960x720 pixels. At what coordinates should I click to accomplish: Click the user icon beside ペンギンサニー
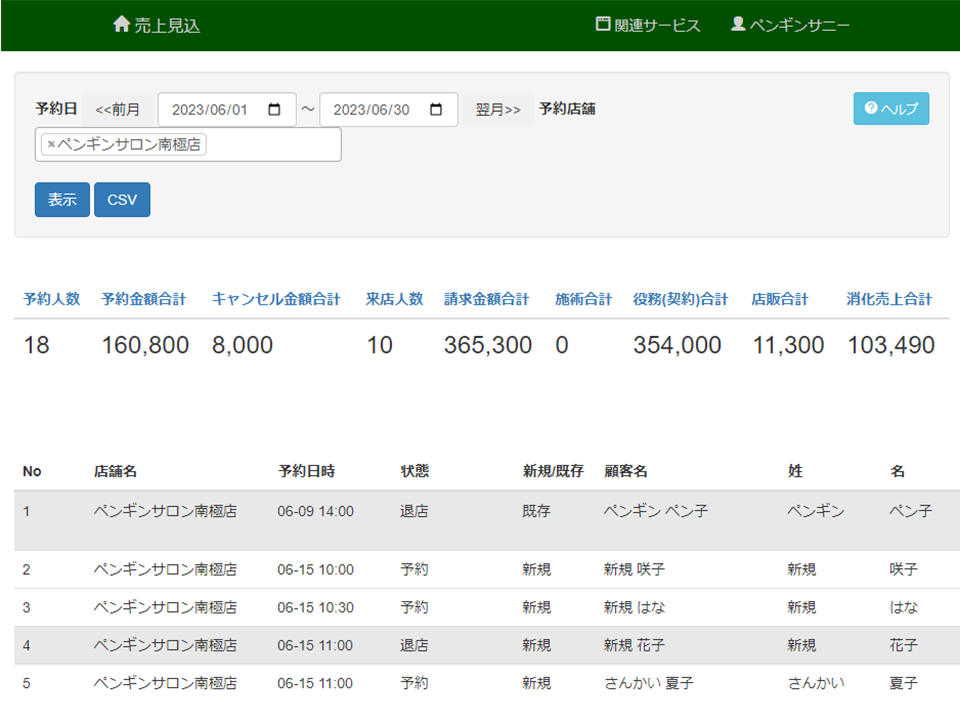pyautogui.click(x=738, y=24)
